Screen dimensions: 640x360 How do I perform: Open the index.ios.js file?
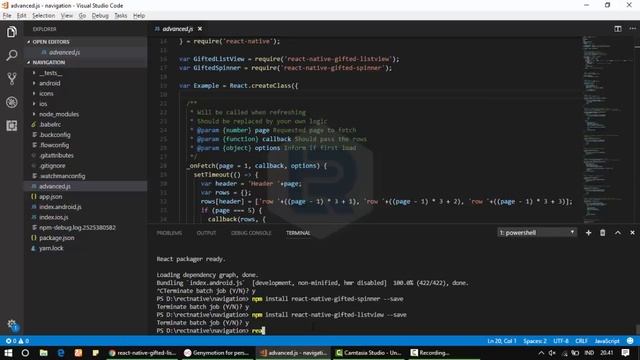coord(53,217)
